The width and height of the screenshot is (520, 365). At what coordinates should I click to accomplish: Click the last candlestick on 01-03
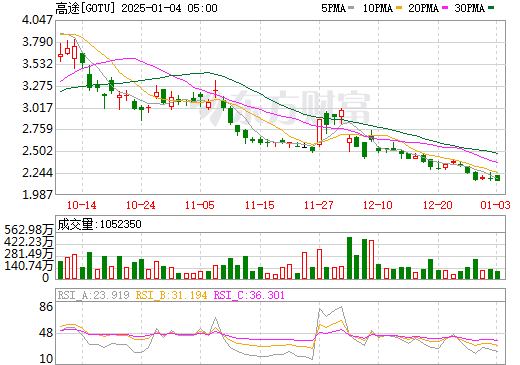click(x=497, y=178)
